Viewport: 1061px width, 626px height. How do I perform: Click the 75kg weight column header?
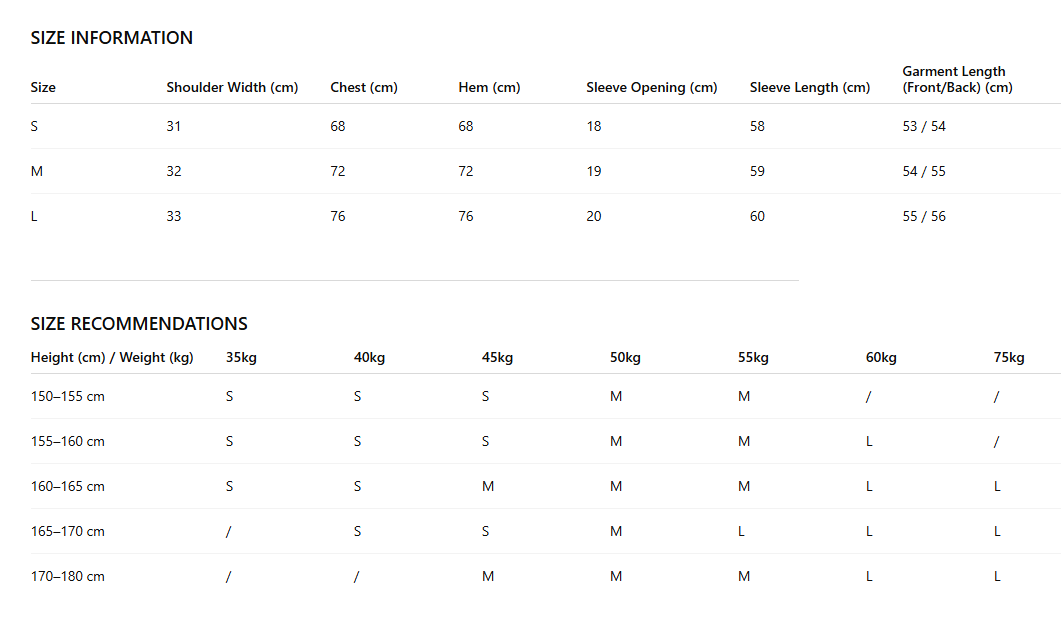pyautogui.click(x=1009, y=357)
